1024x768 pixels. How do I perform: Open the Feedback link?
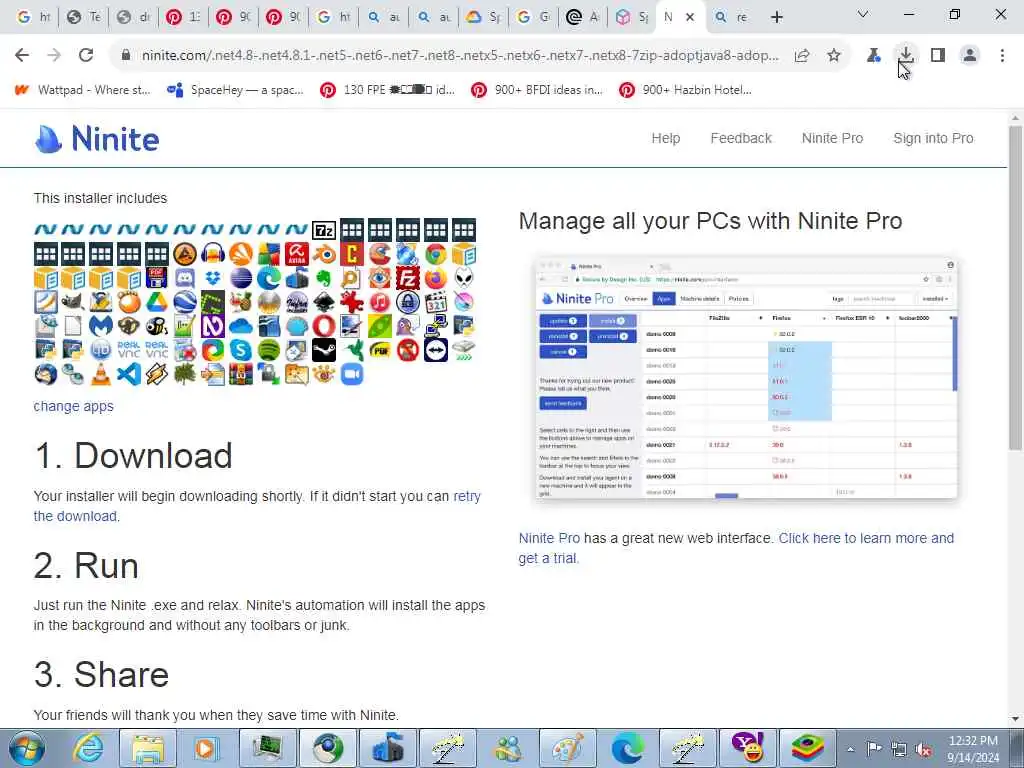[741, 138]
